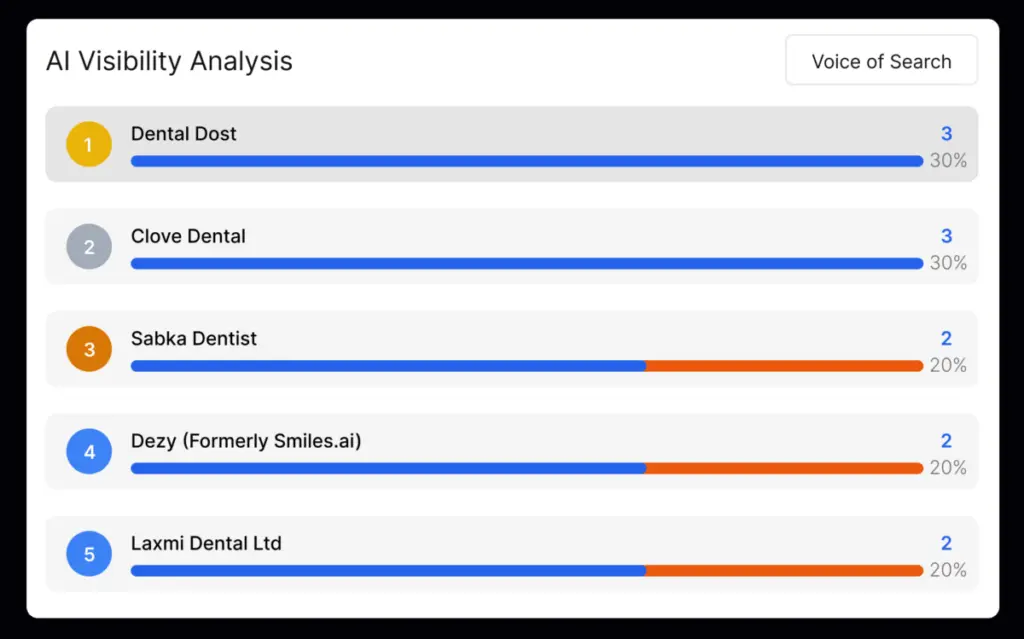Image resolution: width=1024 pixels, height=639 pixels.
Task: Click the 20% label beside Laxmi Dental Ltd
Action: tap(948, 570)
